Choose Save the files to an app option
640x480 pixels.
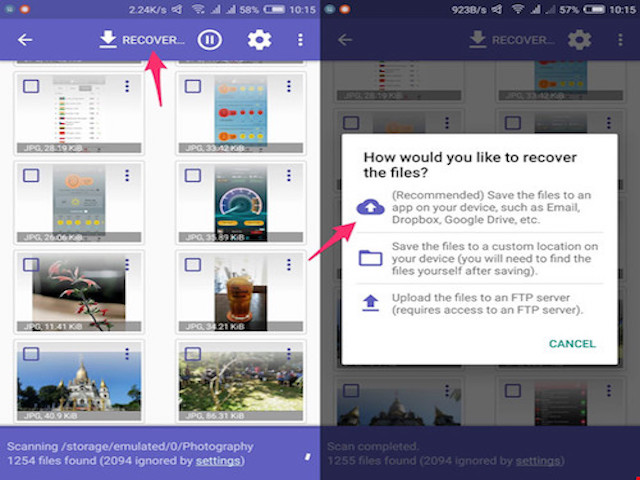pyautogui.click(x=485, y=207)
